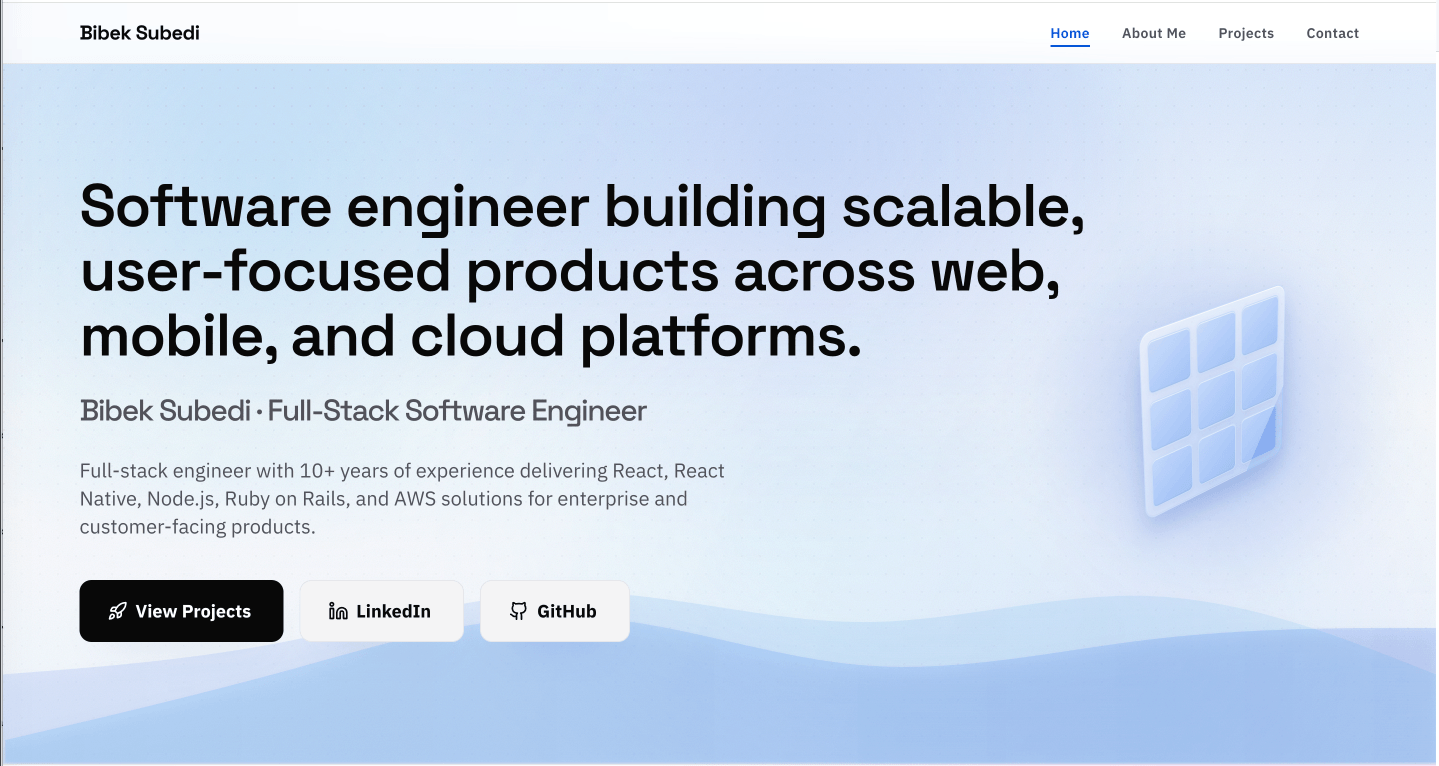Click the Bibek Subedi site logo
The image size is (1439, 766).
coord(140,33)
